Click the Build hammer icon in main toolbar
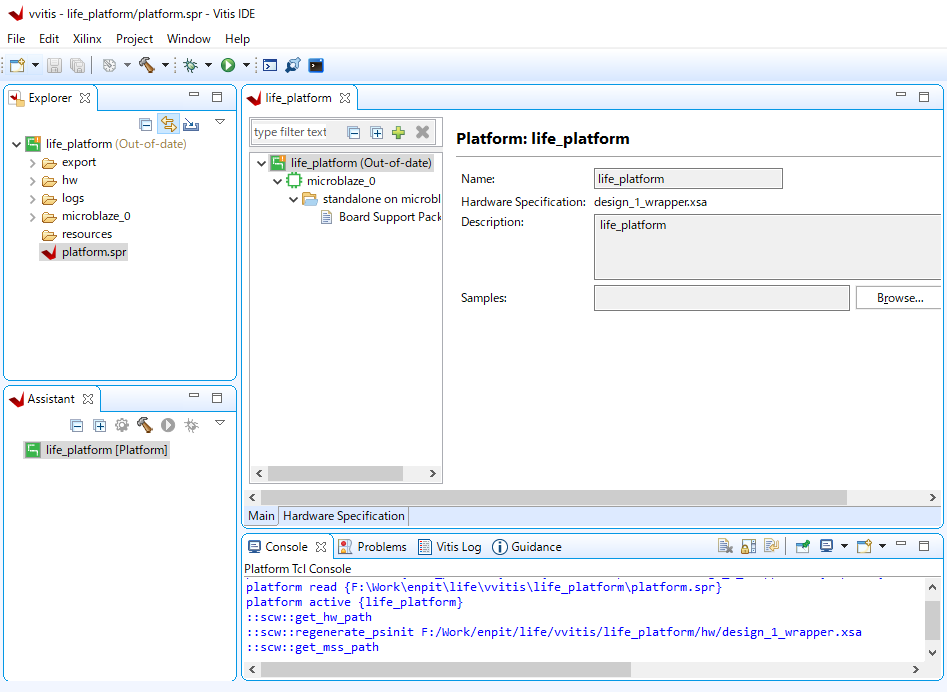The width and height of the screenshot is (947, 692). click(147, 65)
